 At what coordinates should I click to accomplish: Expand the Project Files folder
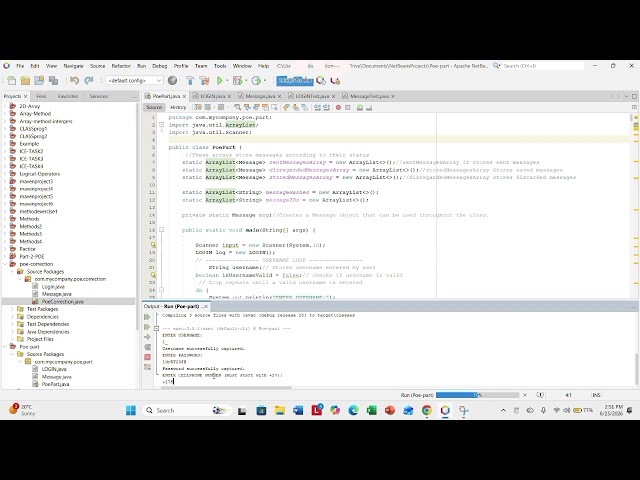13,339
